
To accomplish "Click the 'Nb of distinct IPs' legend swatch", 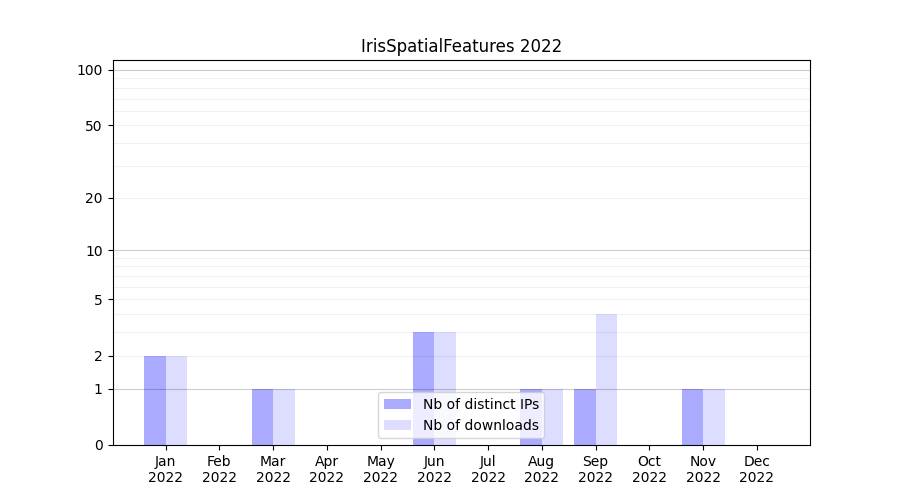I will click(x=397, y=404).
